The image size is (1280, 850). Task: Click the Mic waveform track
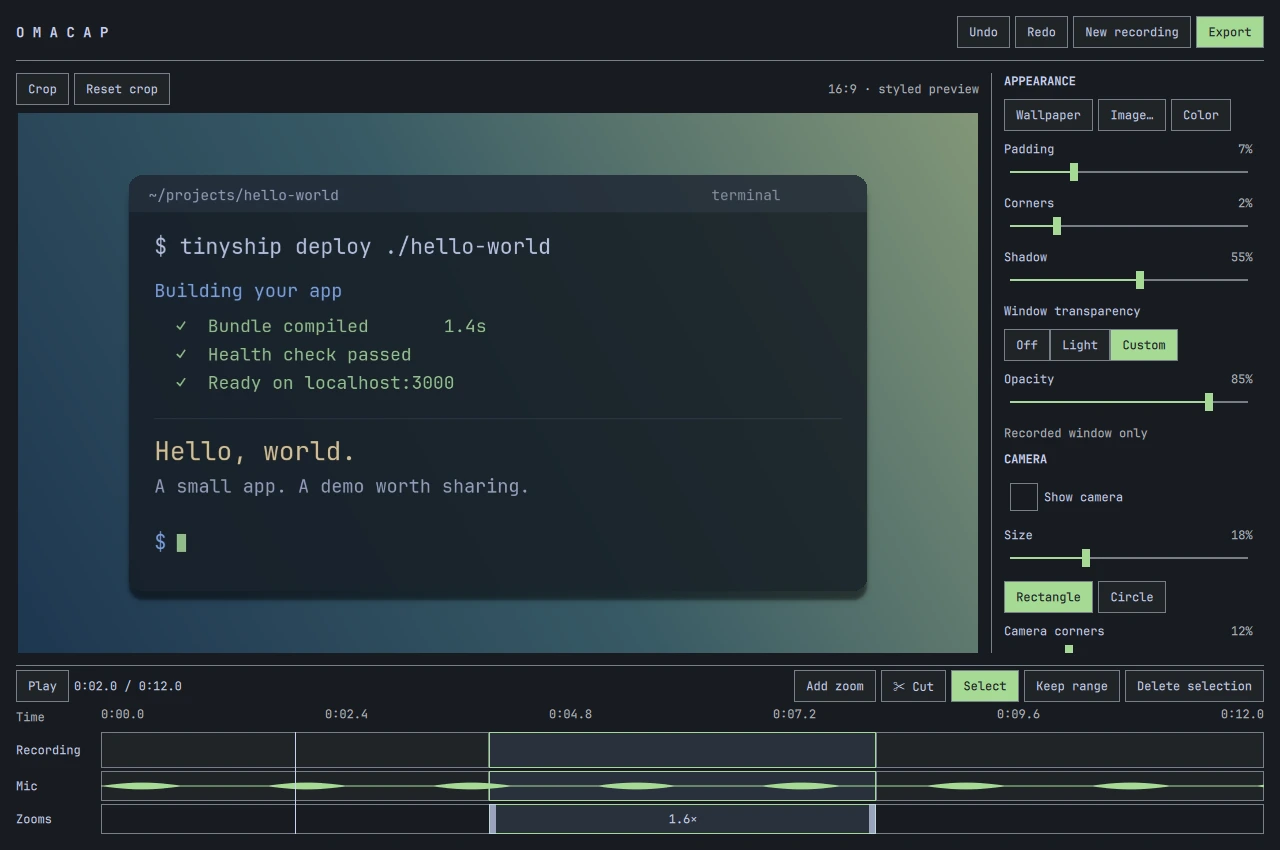[682, 786]
